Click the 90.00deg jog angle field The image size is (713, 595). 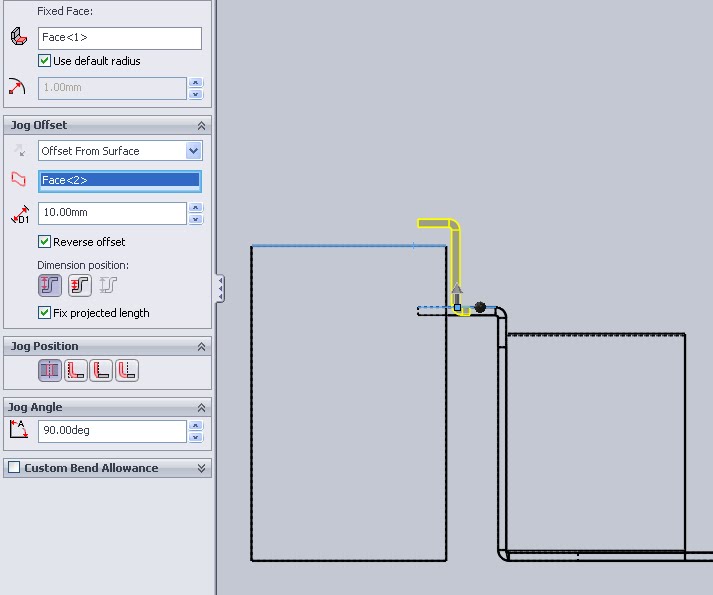click(x=112, y=431)
